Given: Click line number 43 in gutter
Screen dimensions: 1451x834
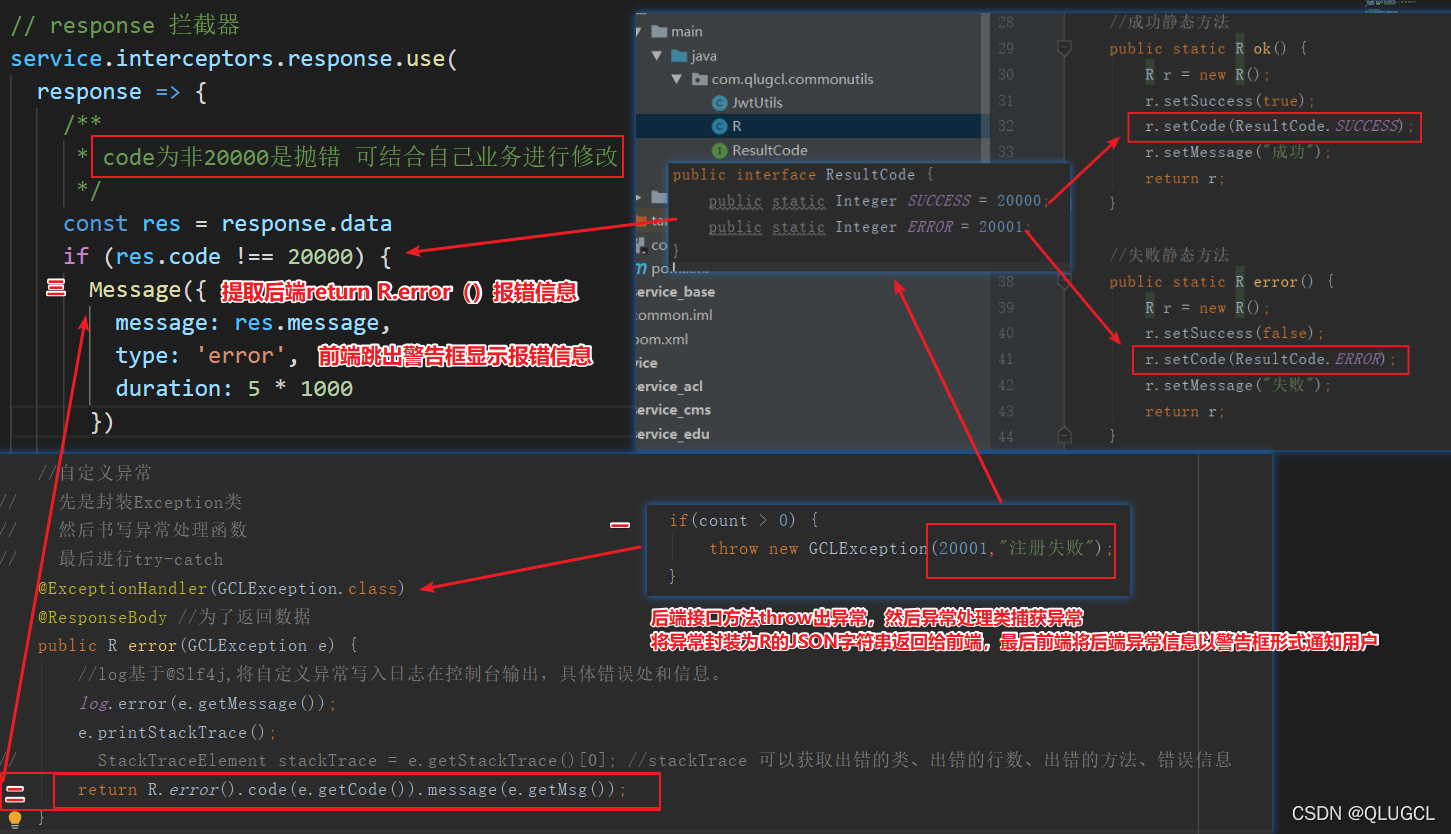Looking at the screenshot, I should (x=1005, y=411).
